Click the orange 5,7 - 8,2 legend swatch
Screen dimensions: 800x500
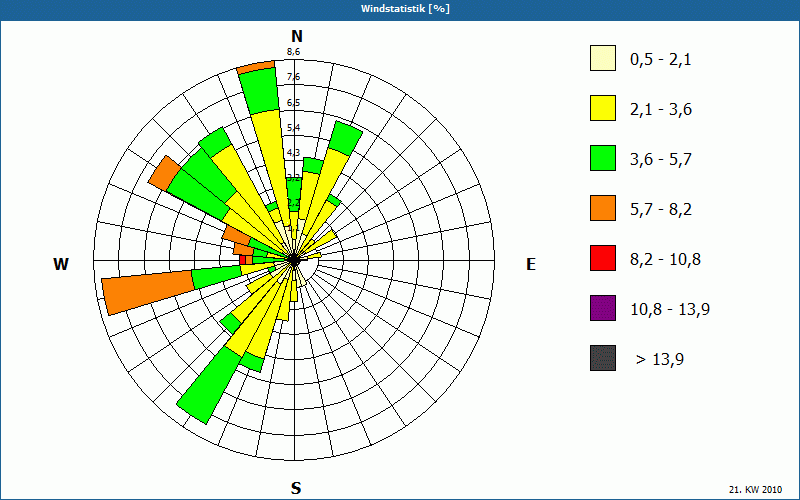coord(603,208)
